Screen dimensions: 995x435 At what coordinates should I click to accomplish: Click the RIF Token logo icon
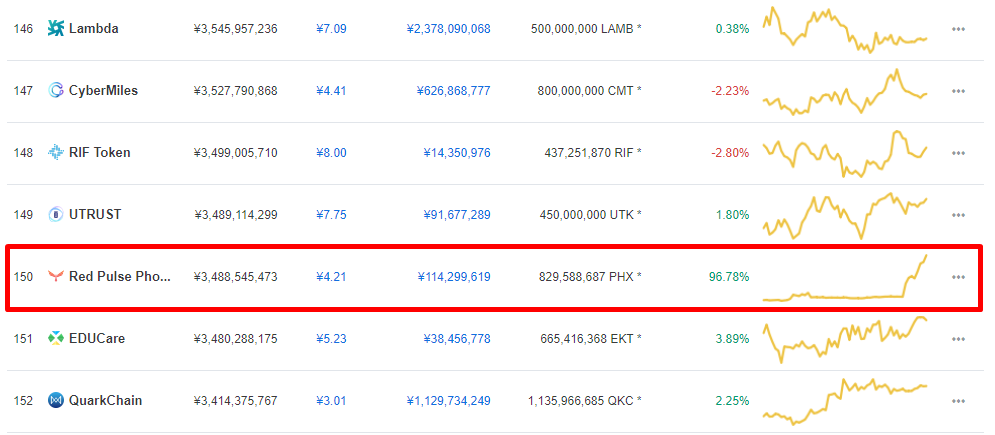[x=56, y=153]
